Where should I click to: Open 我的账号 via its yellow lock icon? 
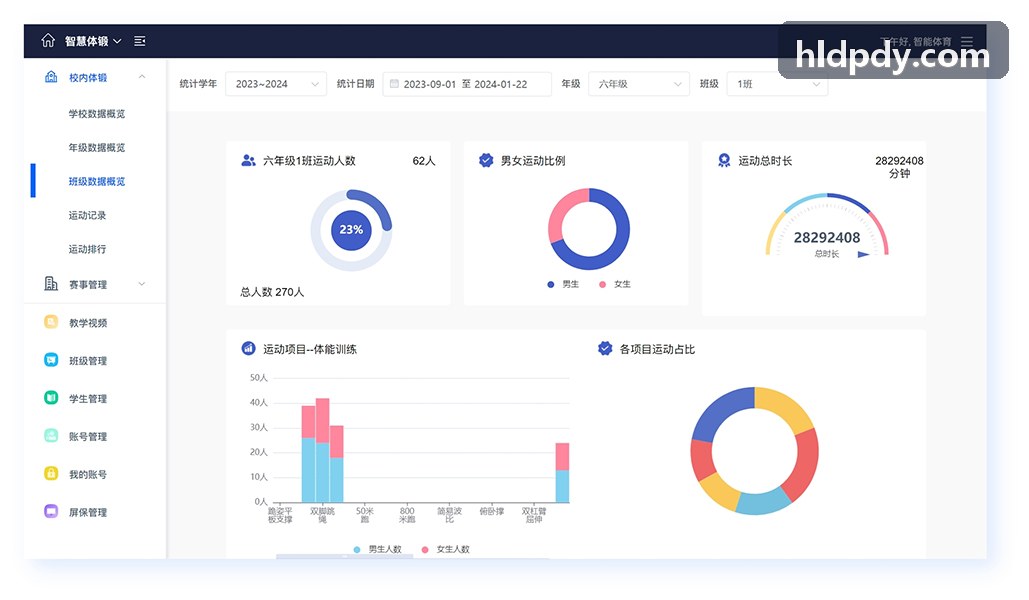pyautogui.click(x=51, y=473)
